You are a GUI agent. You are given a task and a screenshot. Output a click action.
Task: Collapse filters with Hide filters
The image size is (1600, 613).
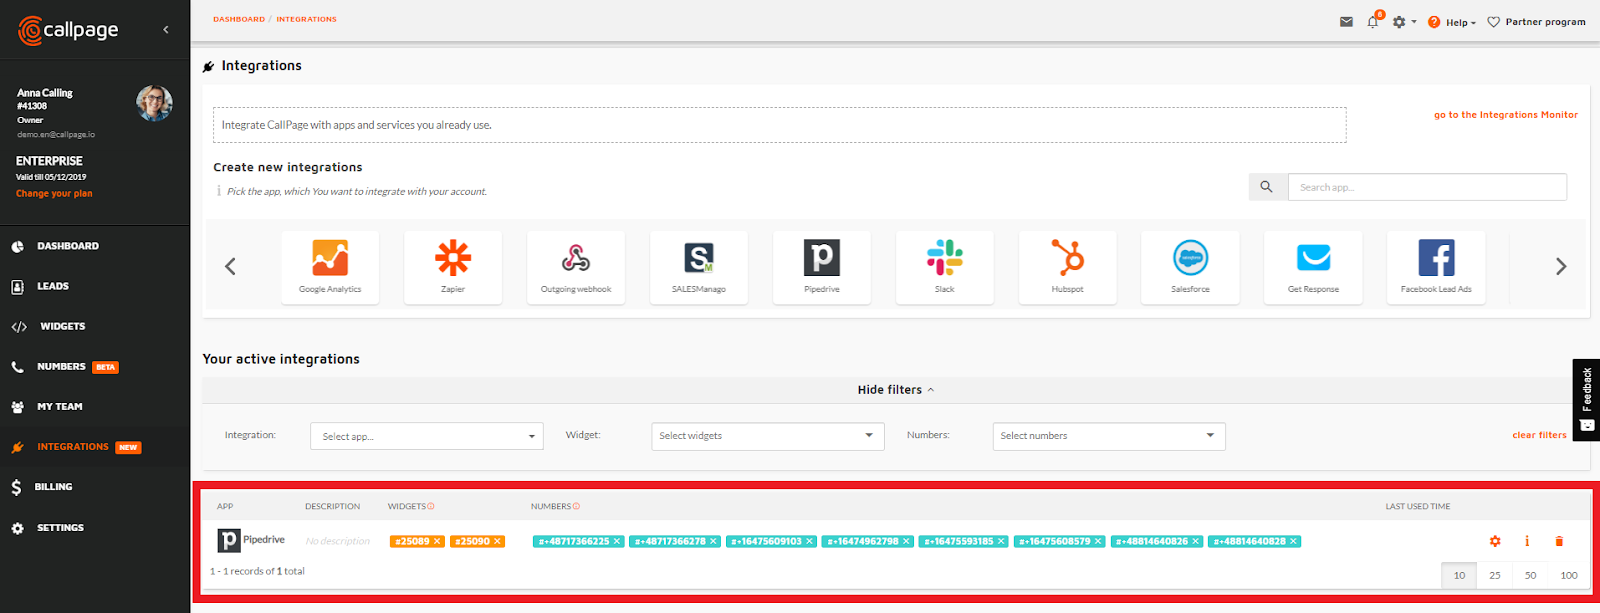(x=895, y=390)
